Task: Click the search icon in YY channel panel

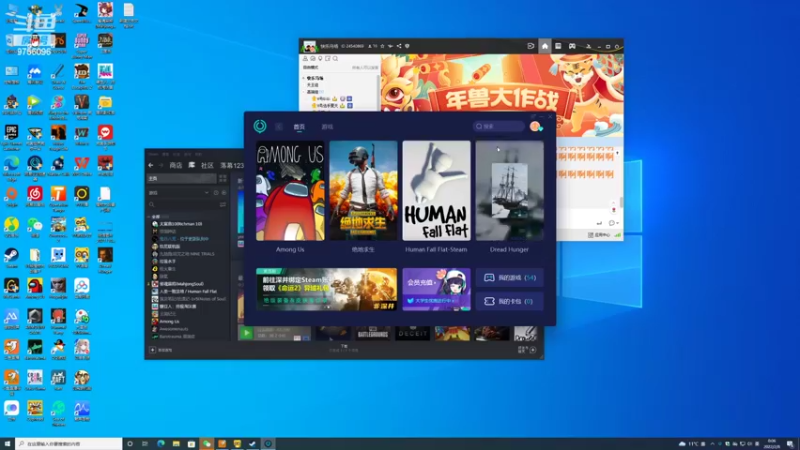Action: click(335, 59)
